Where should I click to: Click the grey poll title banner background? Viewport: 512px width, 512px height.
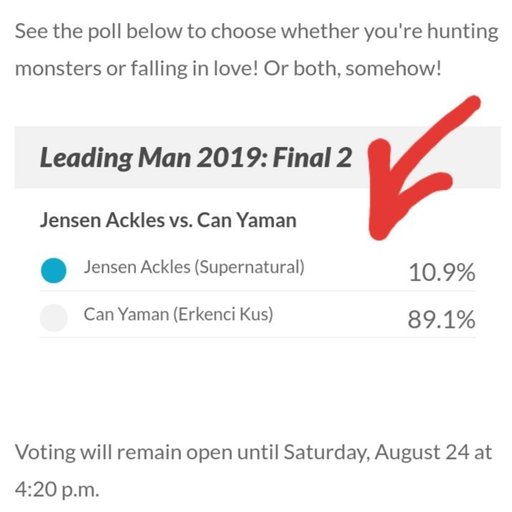point(257,157)
